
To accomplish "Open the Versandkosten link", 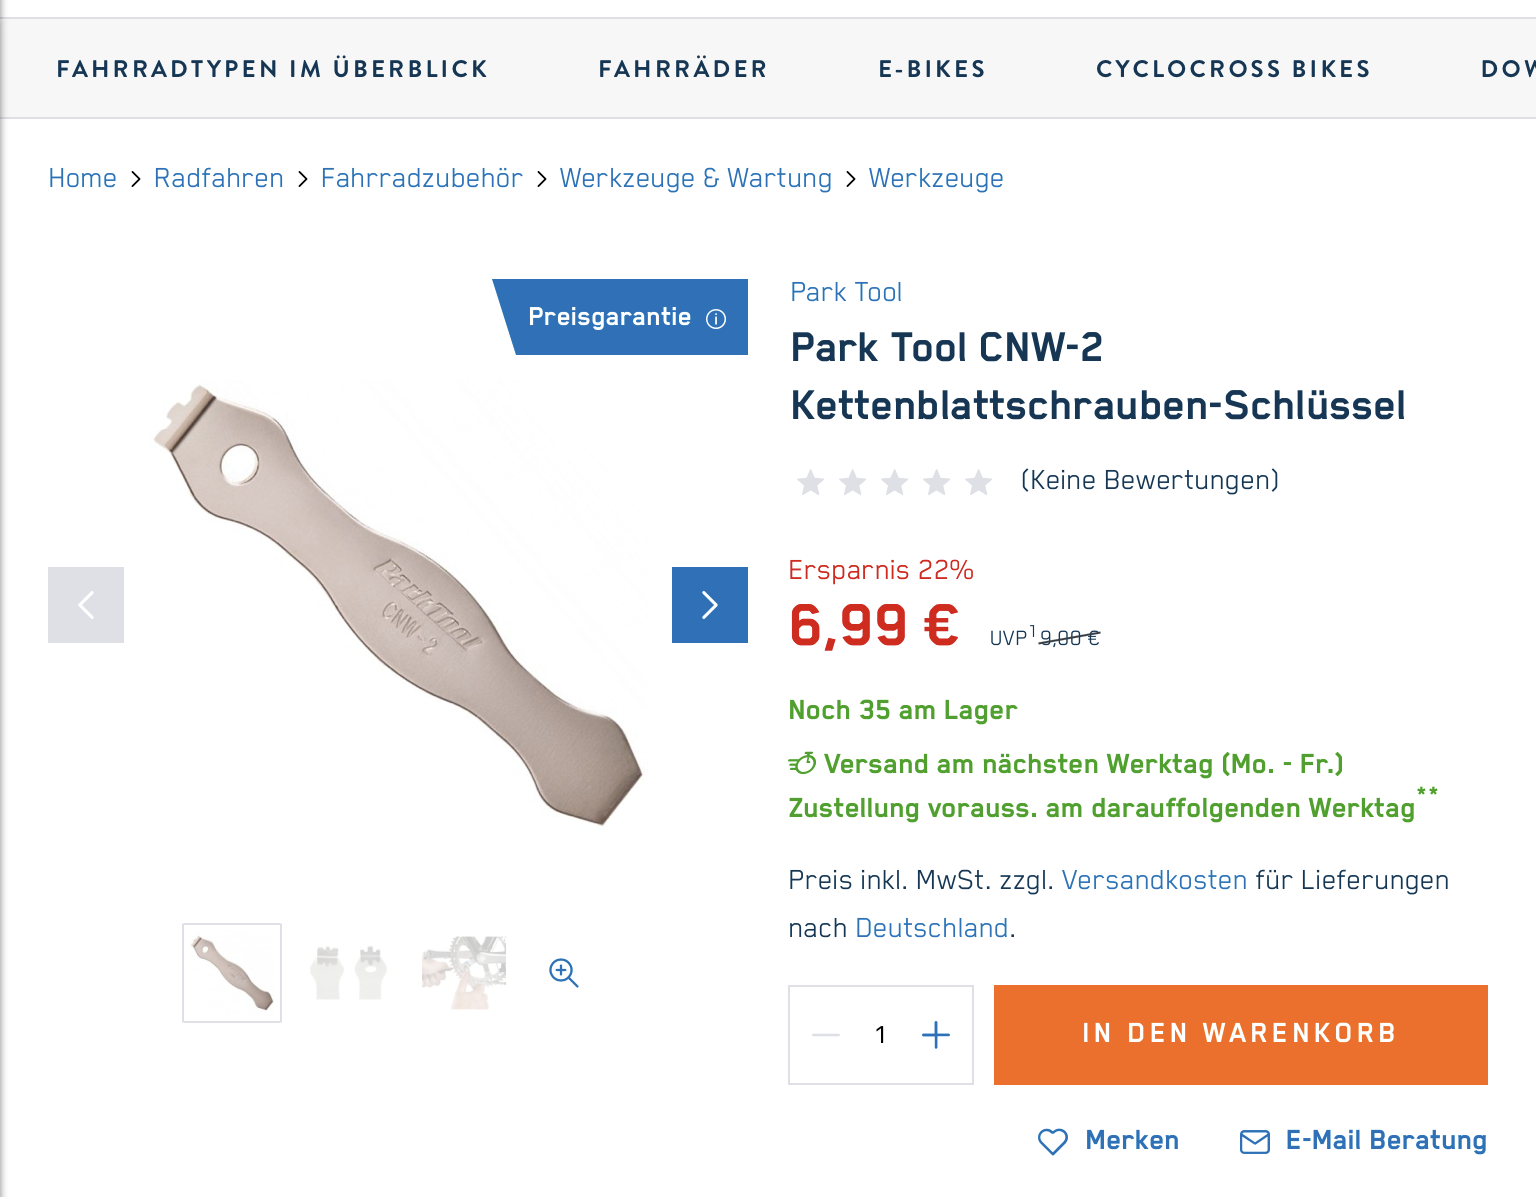I will [x=1154, y=880].
